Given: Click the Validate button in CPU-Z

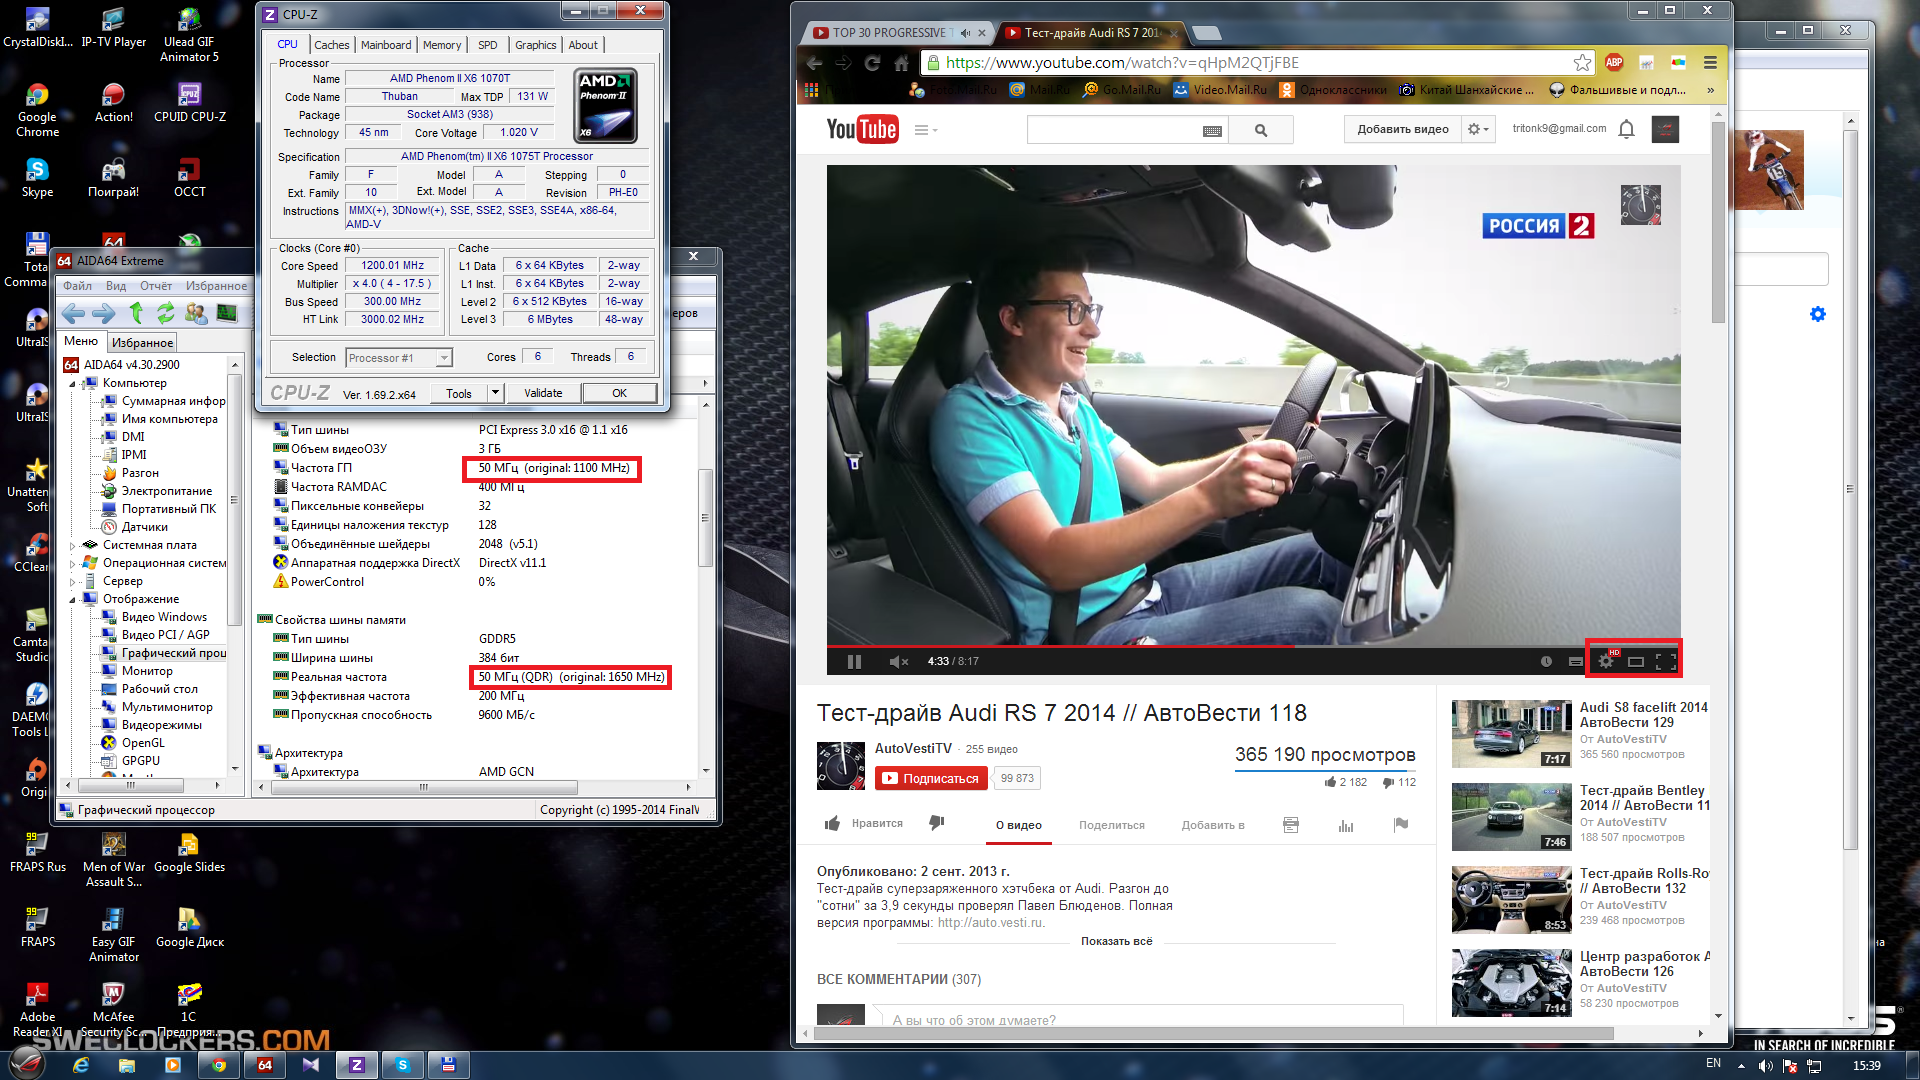Looking at the screenshot, I should pyautogui.click(x=543, y=393).
